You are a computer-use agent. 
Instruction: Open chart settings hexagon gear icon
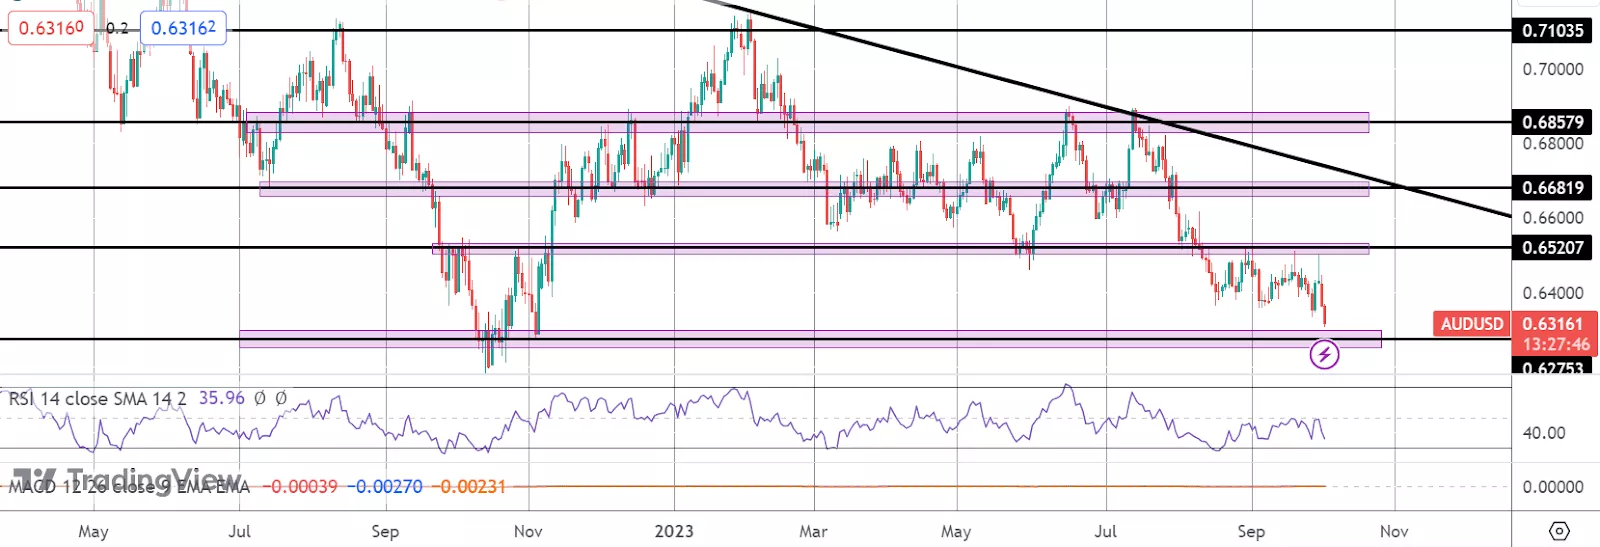(1559, 530)
